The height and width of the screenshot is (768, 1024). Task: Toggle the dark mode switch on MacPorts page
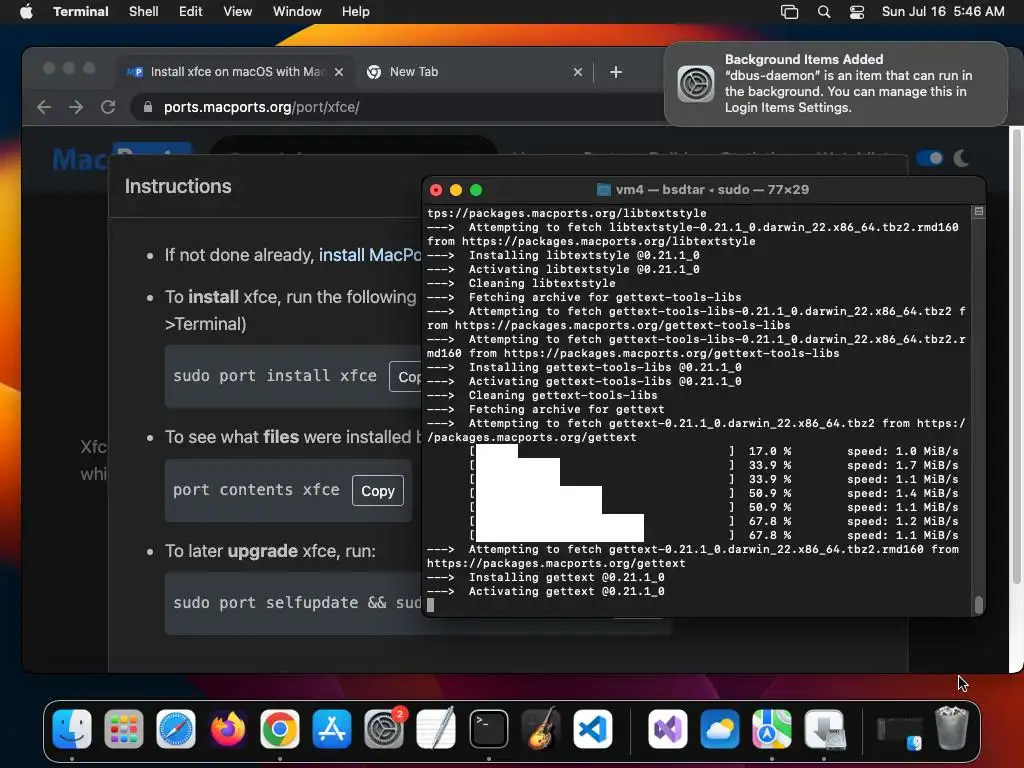tap(929, 158)
